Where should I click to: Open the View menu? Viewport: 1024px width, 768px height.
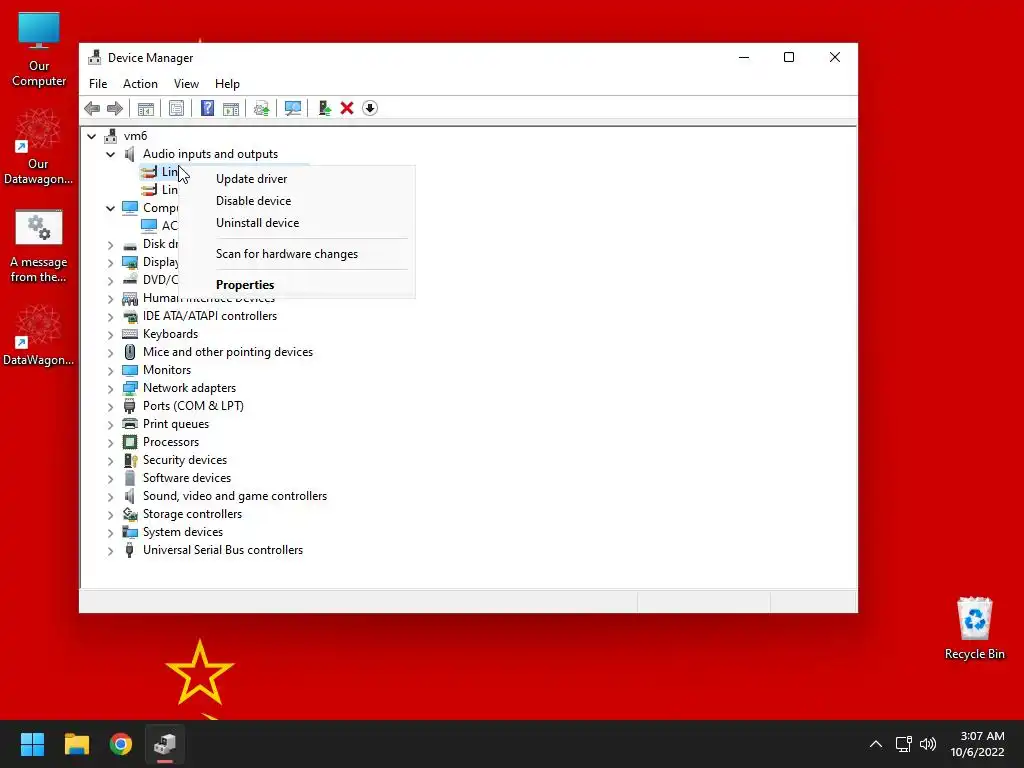[x=186, y=84]
